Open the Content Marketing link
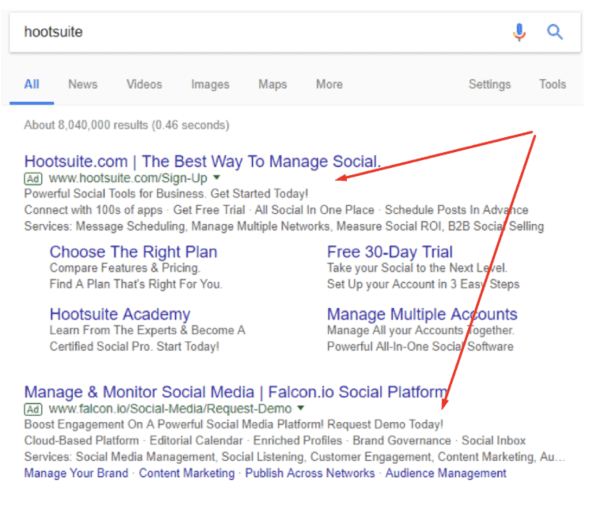This screenshot has height=509, width=600. click(x=187, y=473)
